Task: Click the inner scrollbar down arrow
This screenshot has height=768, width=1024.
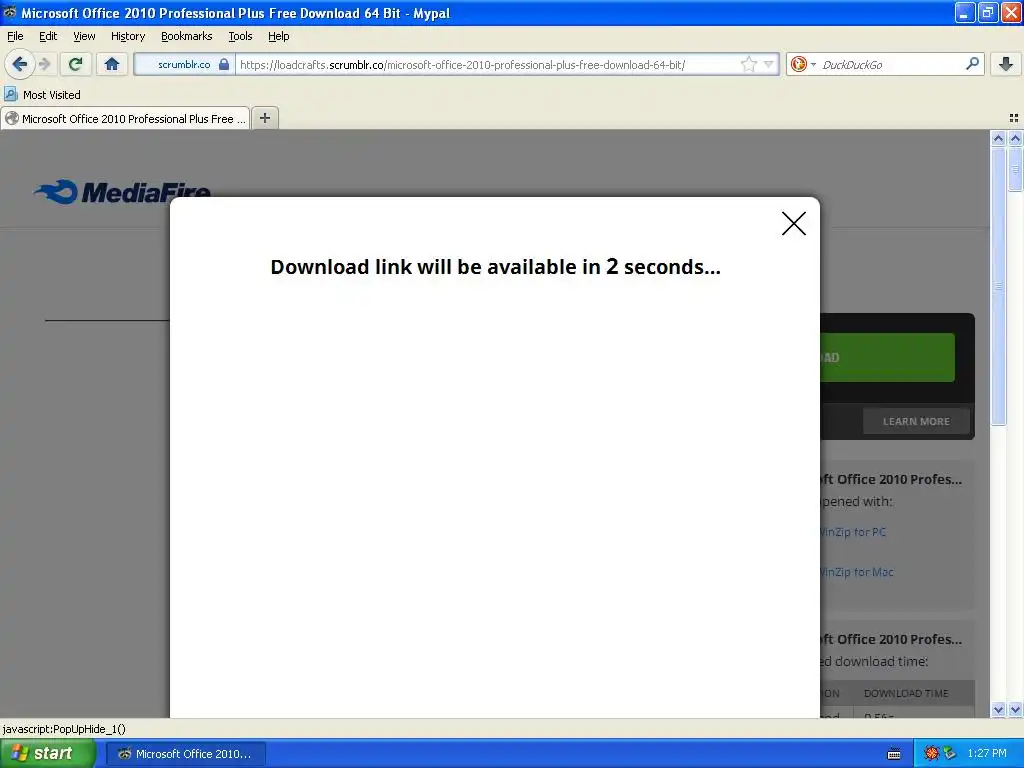Action: pyautogui.click(x=998, y=709)
